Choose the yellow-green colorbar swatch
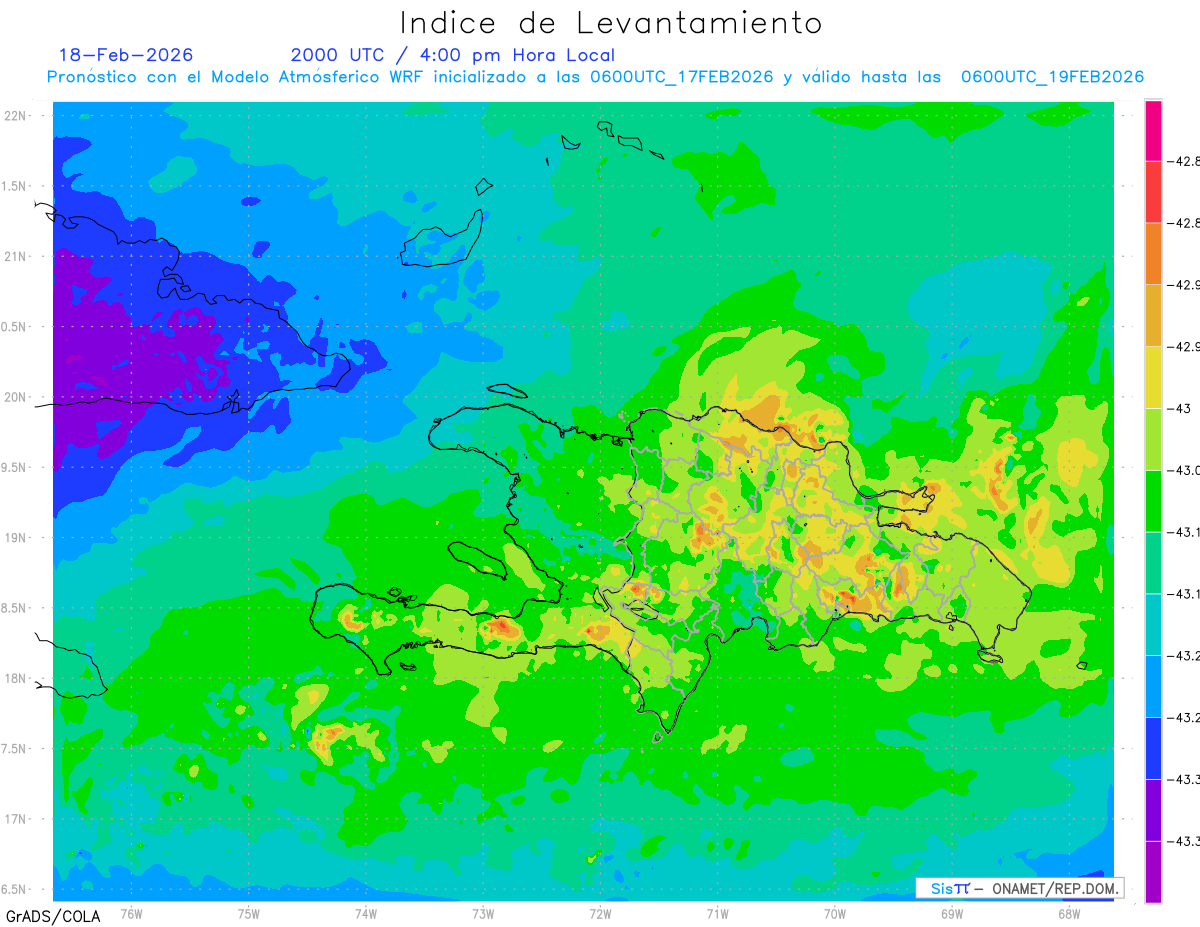Viewport: 1200px width, 927px height. point(1153,440)
